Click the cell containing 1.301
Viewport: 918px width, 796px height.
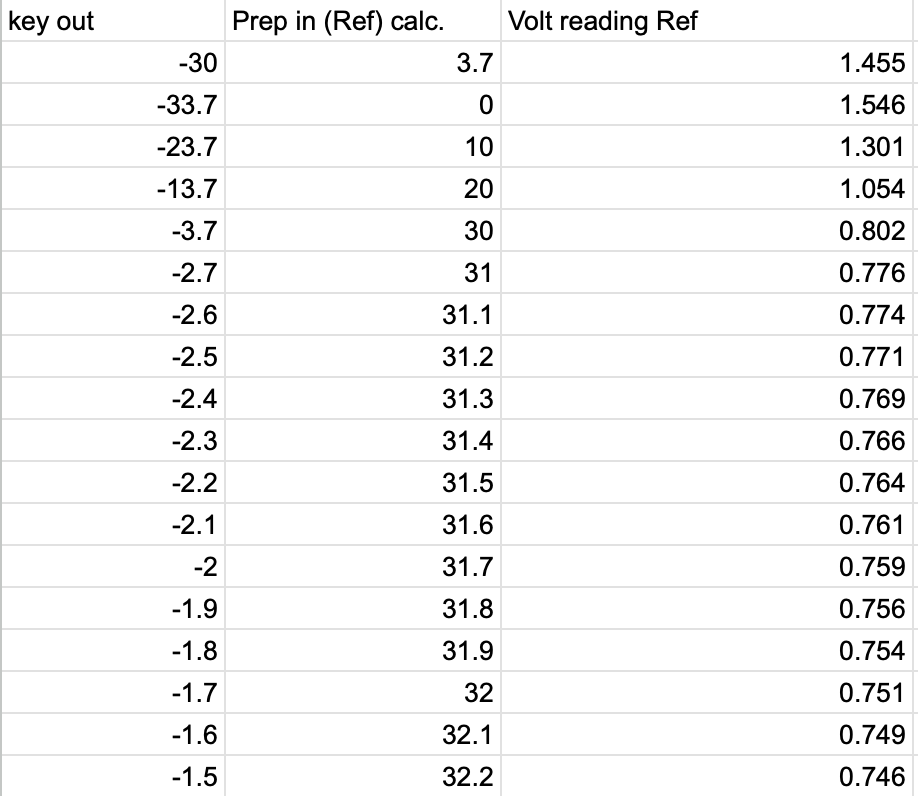click(708, 148)
